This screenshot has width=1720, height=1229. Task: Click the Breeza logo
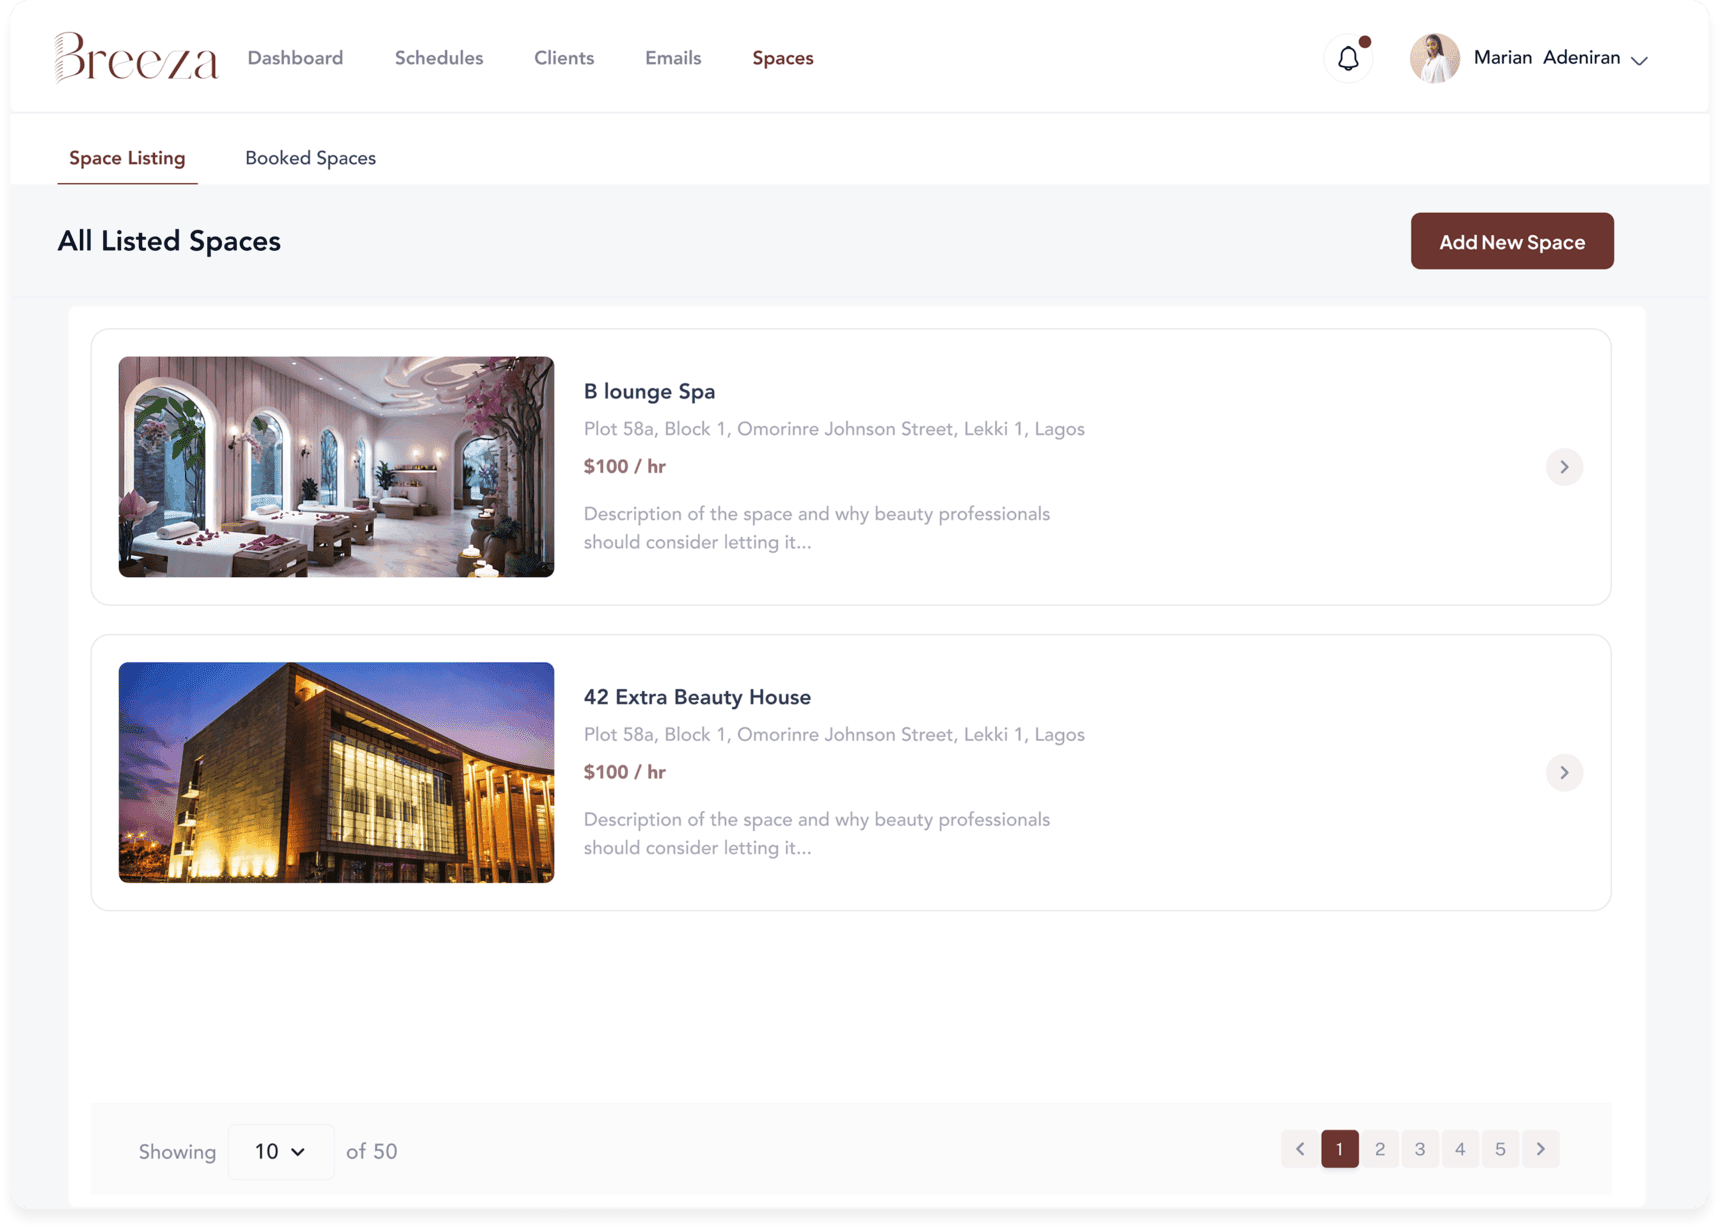click(x=136, y=57)
